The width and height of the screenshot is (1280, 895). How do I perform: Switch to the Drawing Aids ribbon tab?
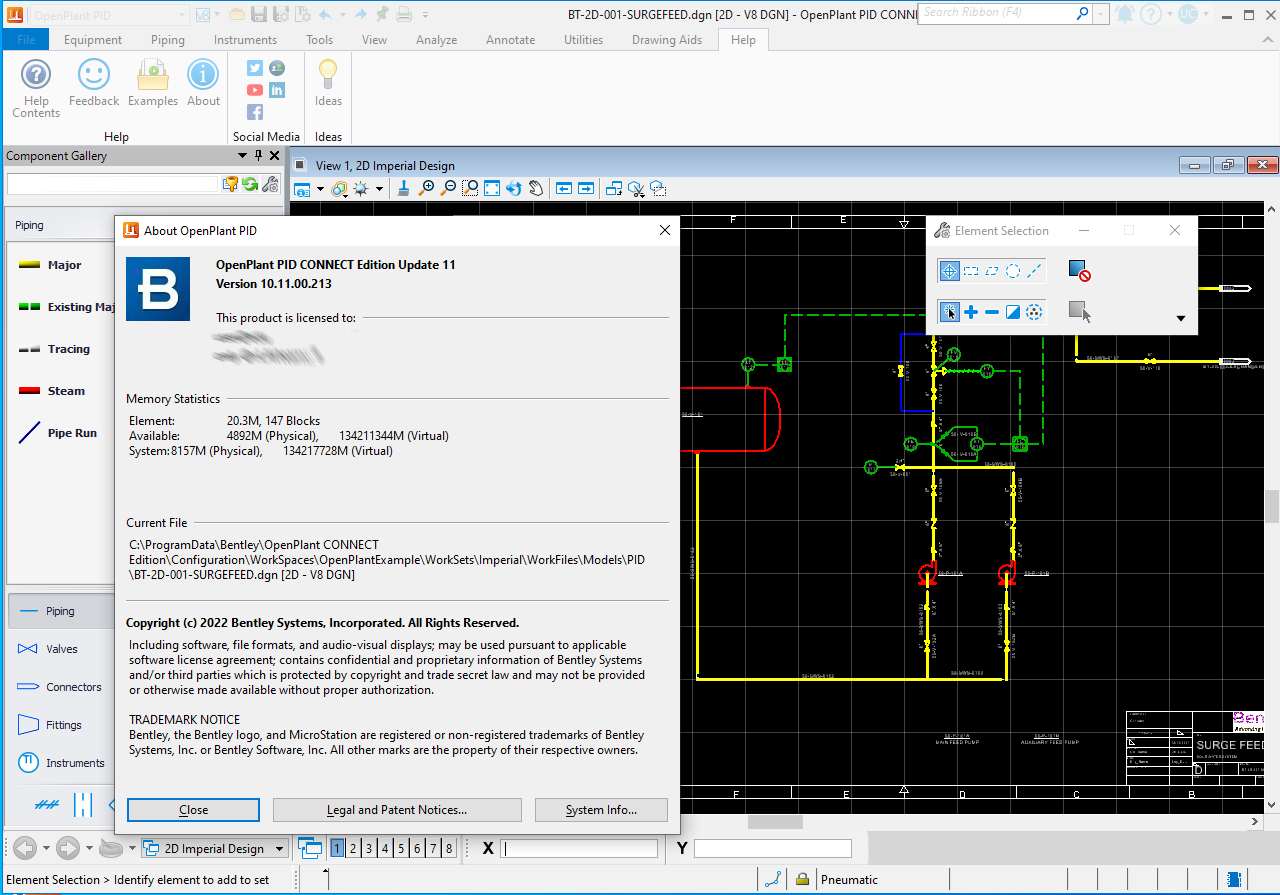coord(667,40)
